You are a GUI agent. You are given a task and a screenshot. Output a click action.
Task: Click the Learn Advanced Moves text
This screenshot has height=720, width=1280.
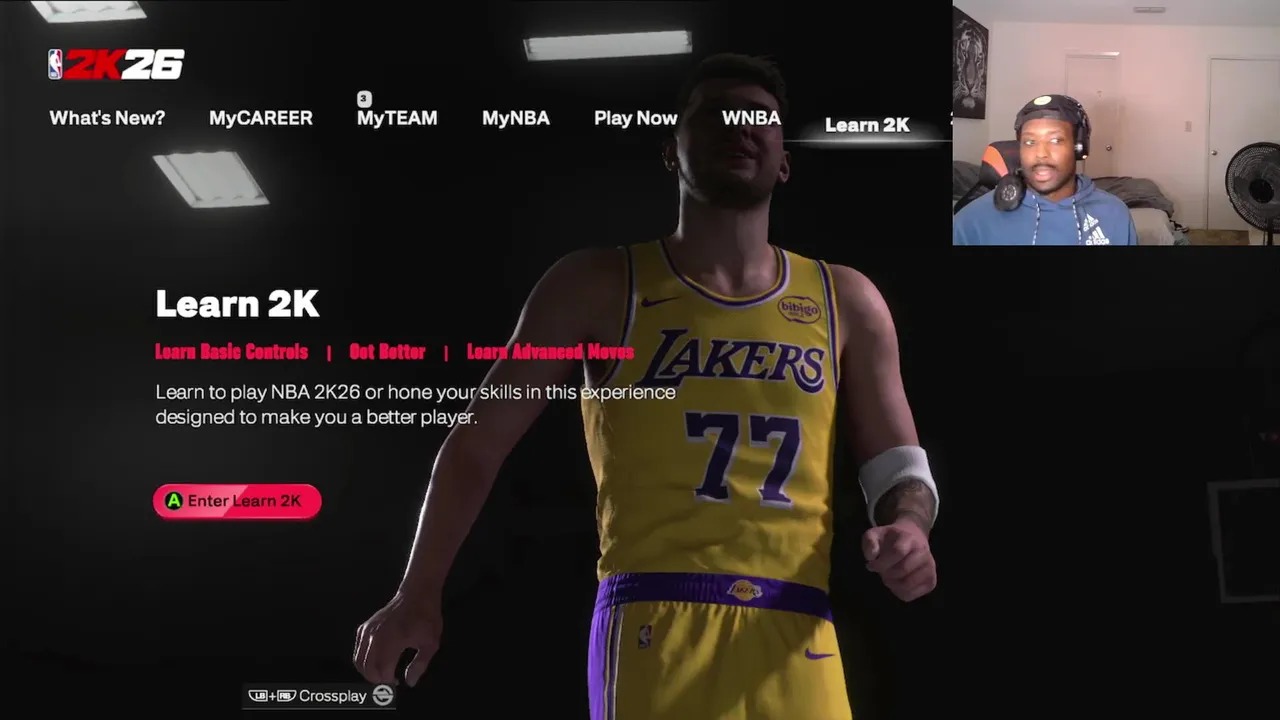(550, 352)
